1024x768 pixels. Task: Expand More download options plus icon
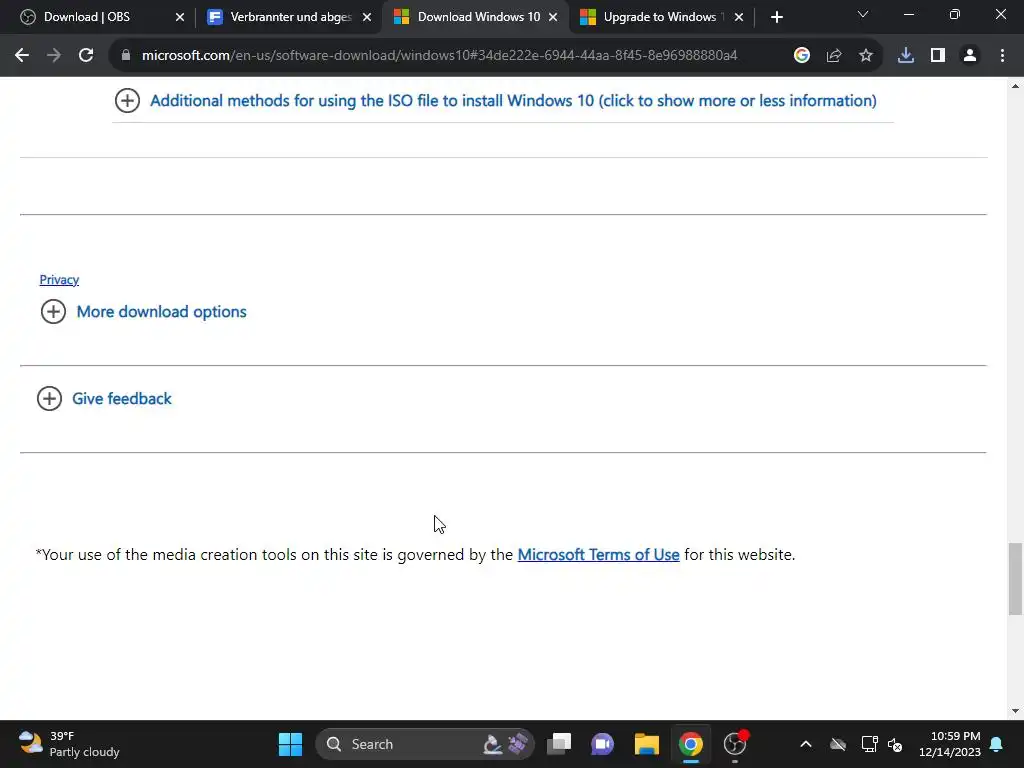tap(54, 312)
